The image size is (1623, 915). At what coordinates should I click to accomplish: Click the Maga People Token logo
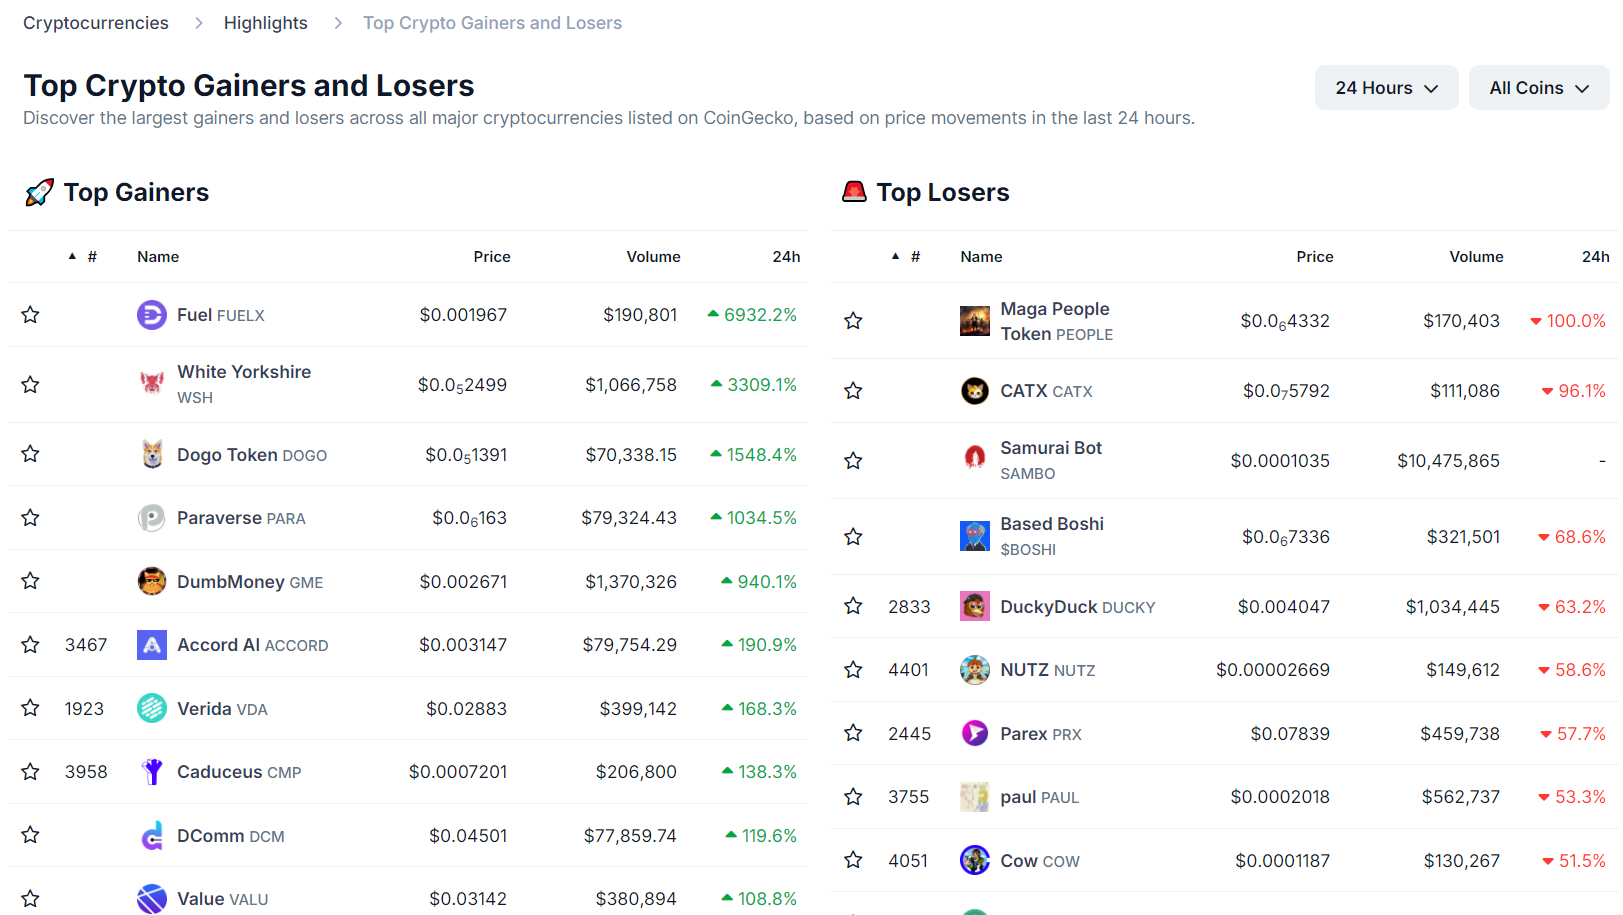(x=975, y=321)
